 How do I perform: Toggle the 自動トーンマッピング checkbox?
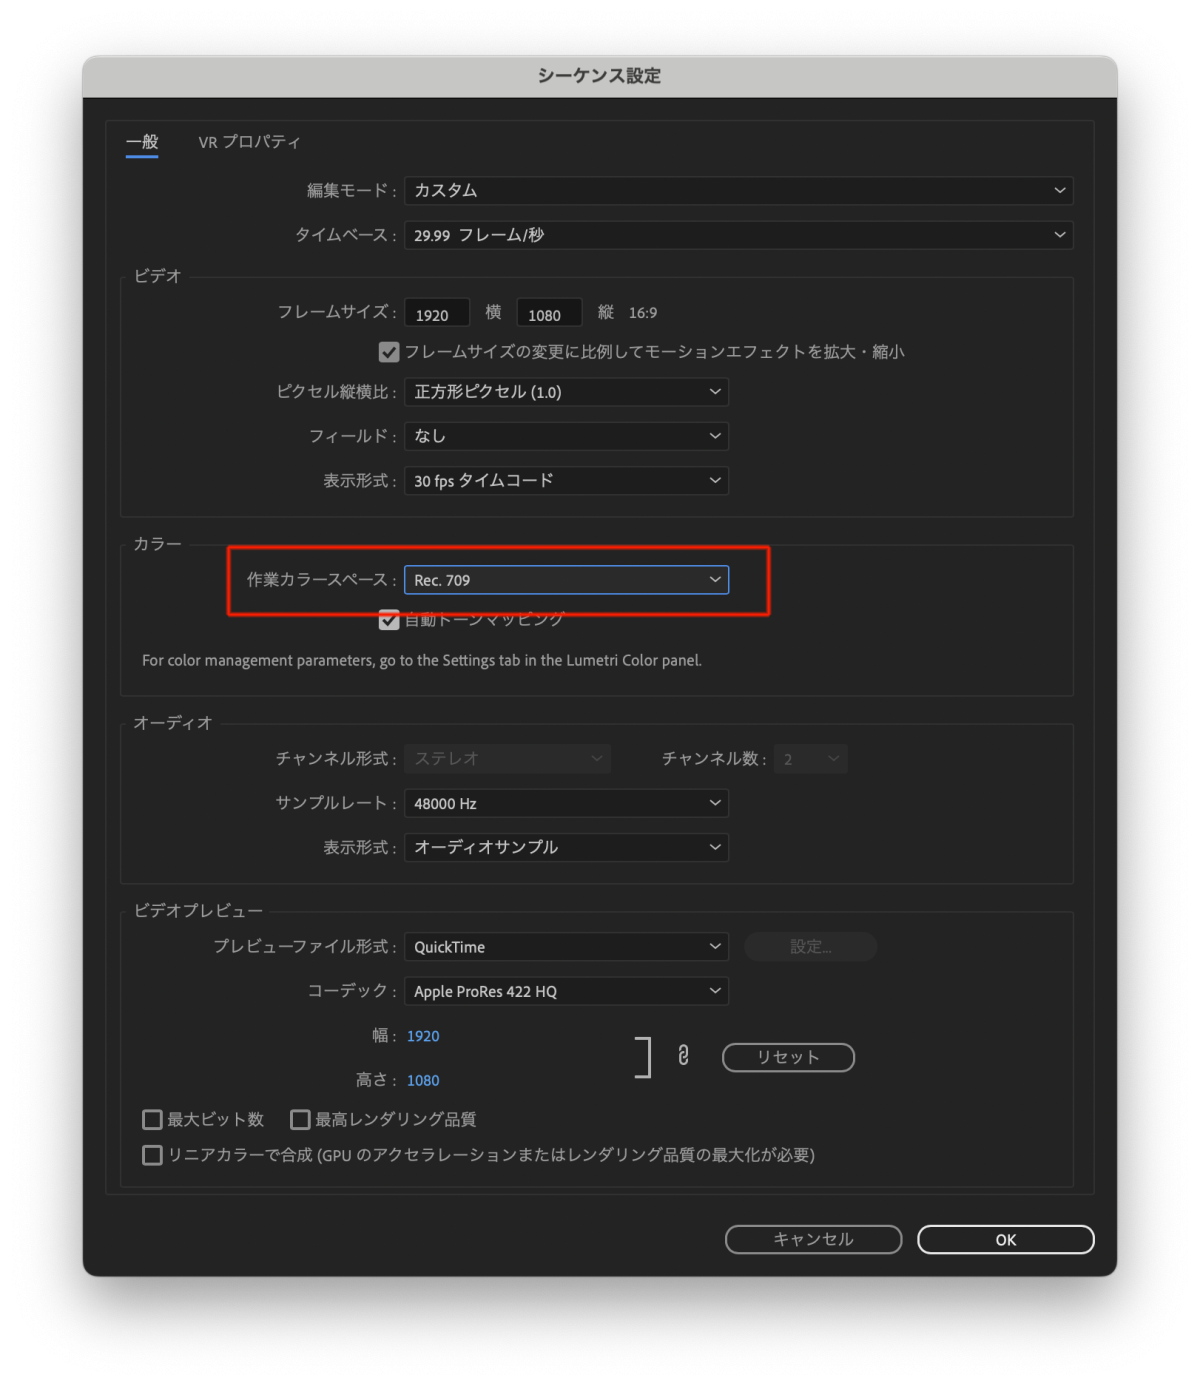(389, 620)
